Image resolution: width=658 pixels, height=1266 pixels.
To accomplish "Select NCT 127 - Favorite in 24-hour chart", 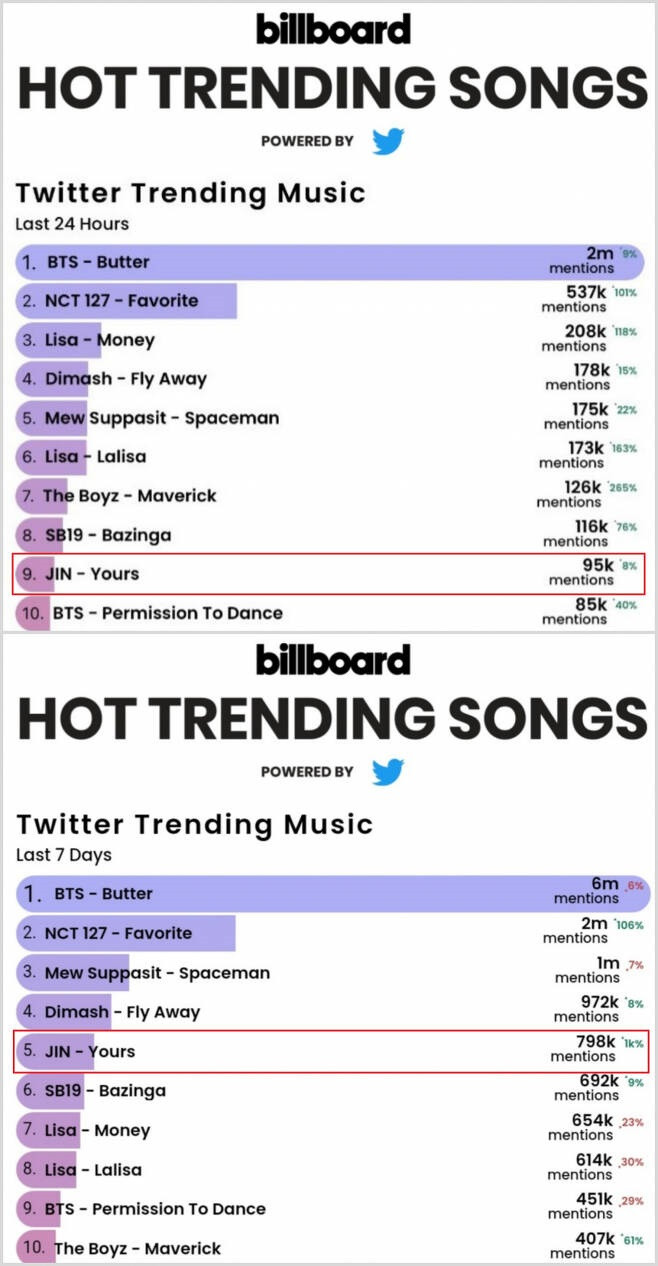I will (330, 301).
